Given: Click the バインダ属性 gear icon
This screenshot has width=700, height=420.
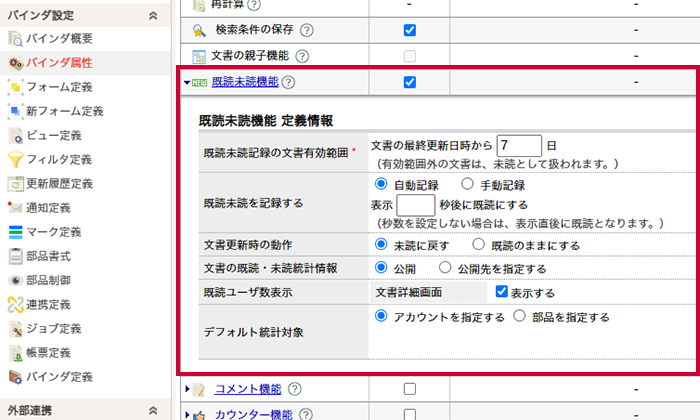Looking at the screenshot, I should coord(15,63).
